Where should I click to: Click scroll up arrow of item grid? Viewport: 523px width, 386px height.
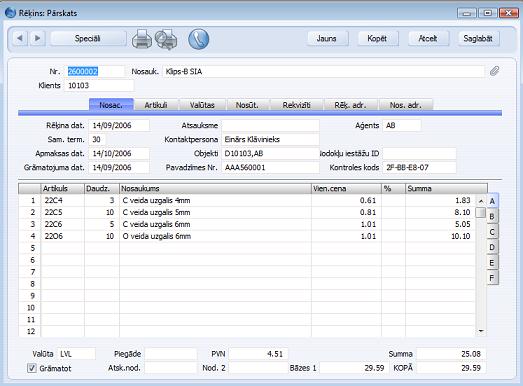[x=481, y=201]
